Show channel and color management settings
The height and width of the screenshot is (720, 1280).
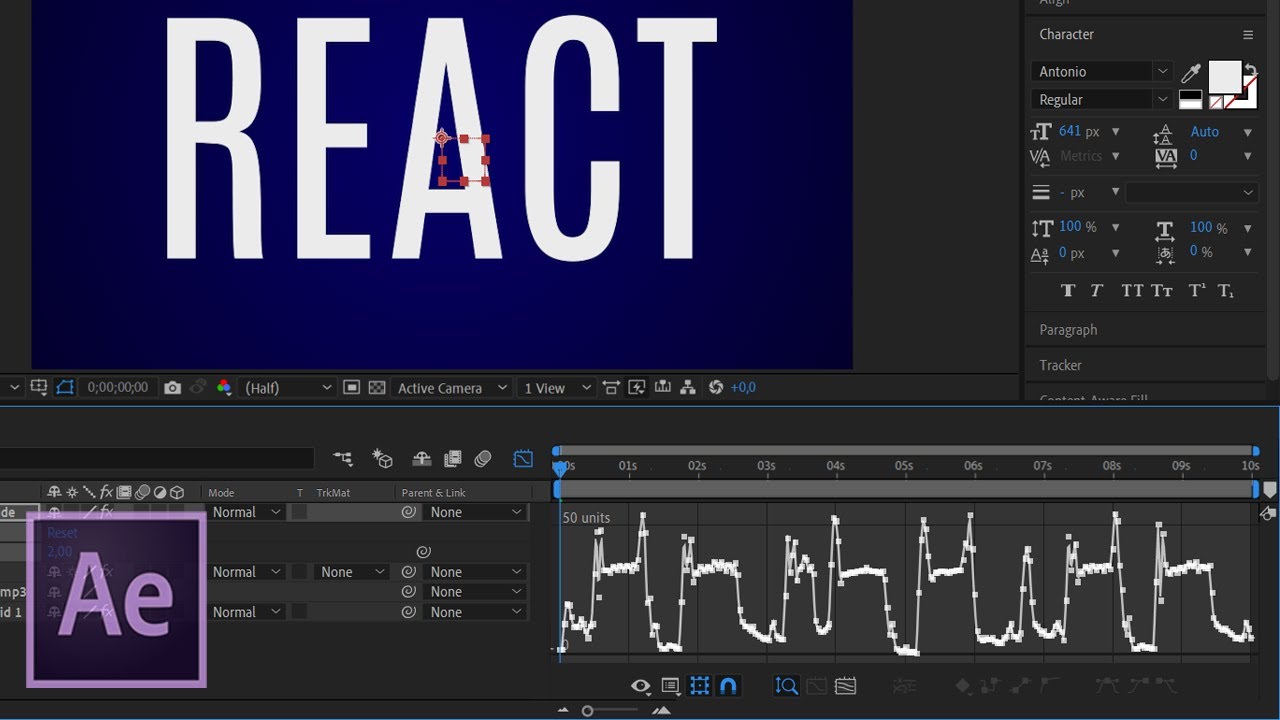[224, 387]
